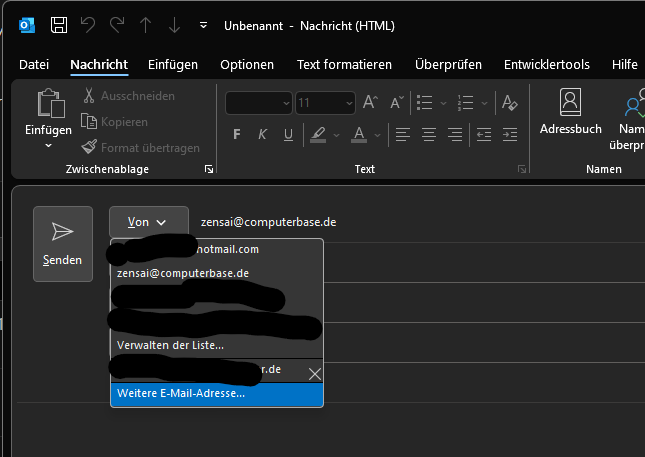Open Text group dialog launcher

pyautogui.click(x=522, y=169)
